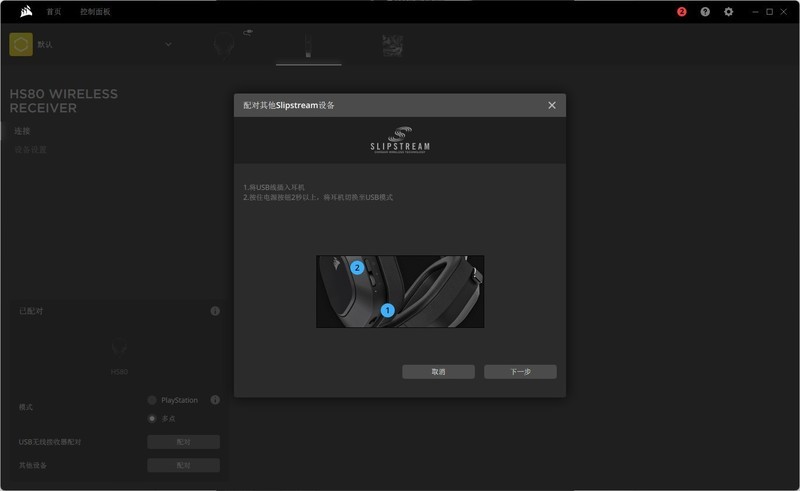This screenshot has width=800, height=491.
Task: Click 取消 to cancel pairing dialog
Action: coord(438,371)
